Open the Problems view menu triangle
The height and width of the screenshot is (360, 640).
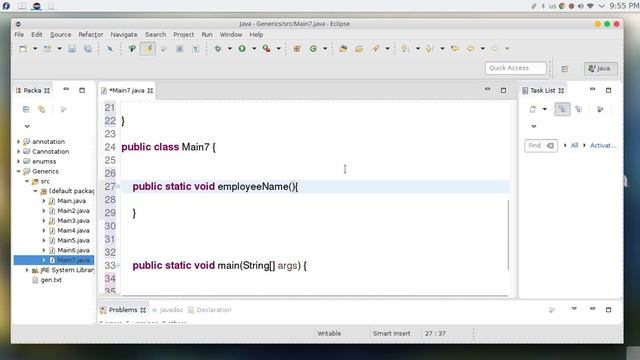pyautogui.click(x=574, y=309)
